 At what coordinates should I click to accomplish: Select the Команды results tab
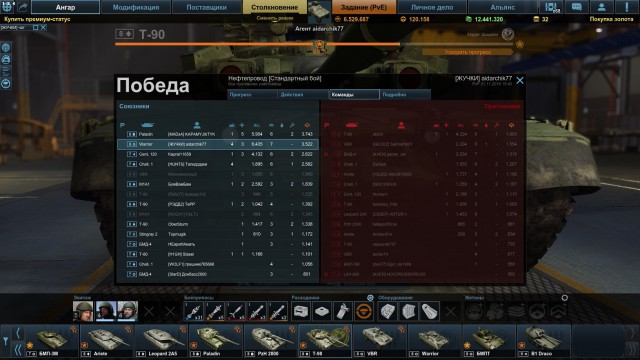coord(354,94)
